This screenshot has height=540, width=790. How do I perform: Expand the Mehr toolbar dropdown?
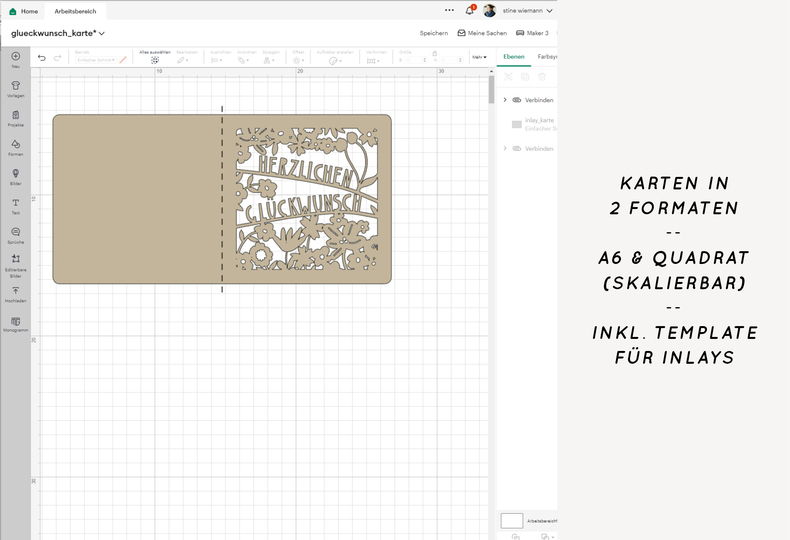point(479,58)
